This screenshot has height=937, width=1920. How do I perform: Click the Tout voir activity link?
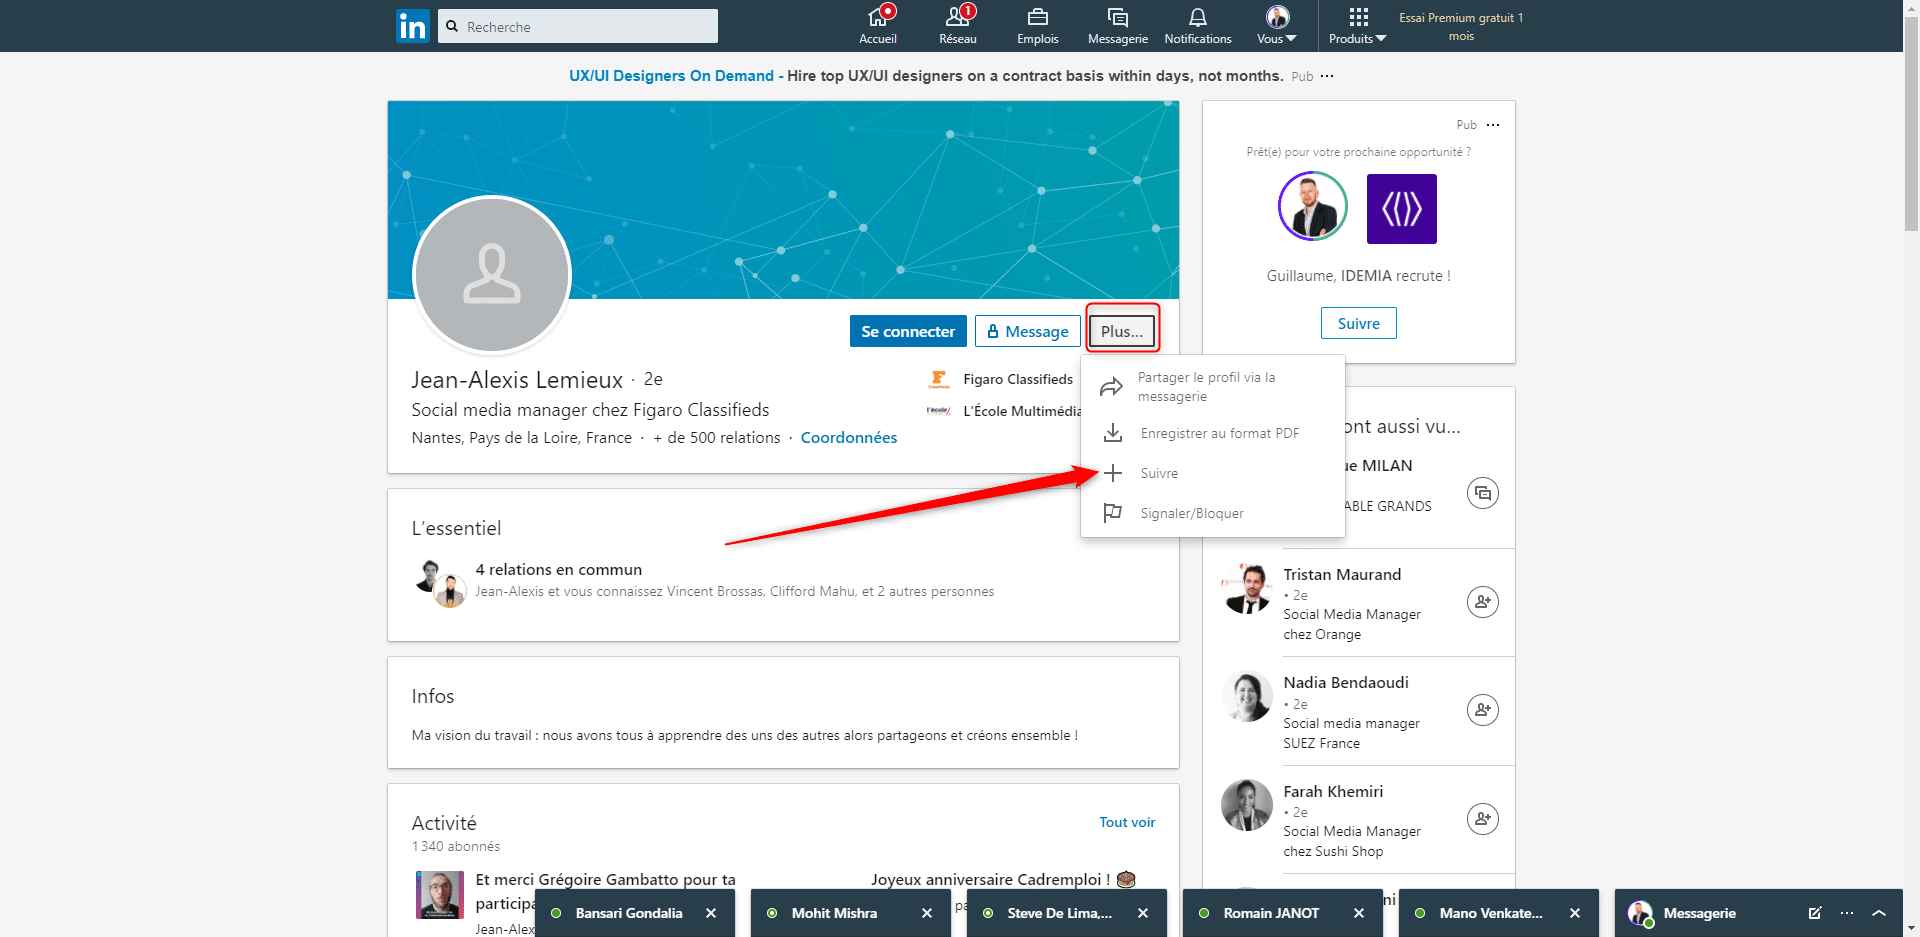click(1127, 822)
